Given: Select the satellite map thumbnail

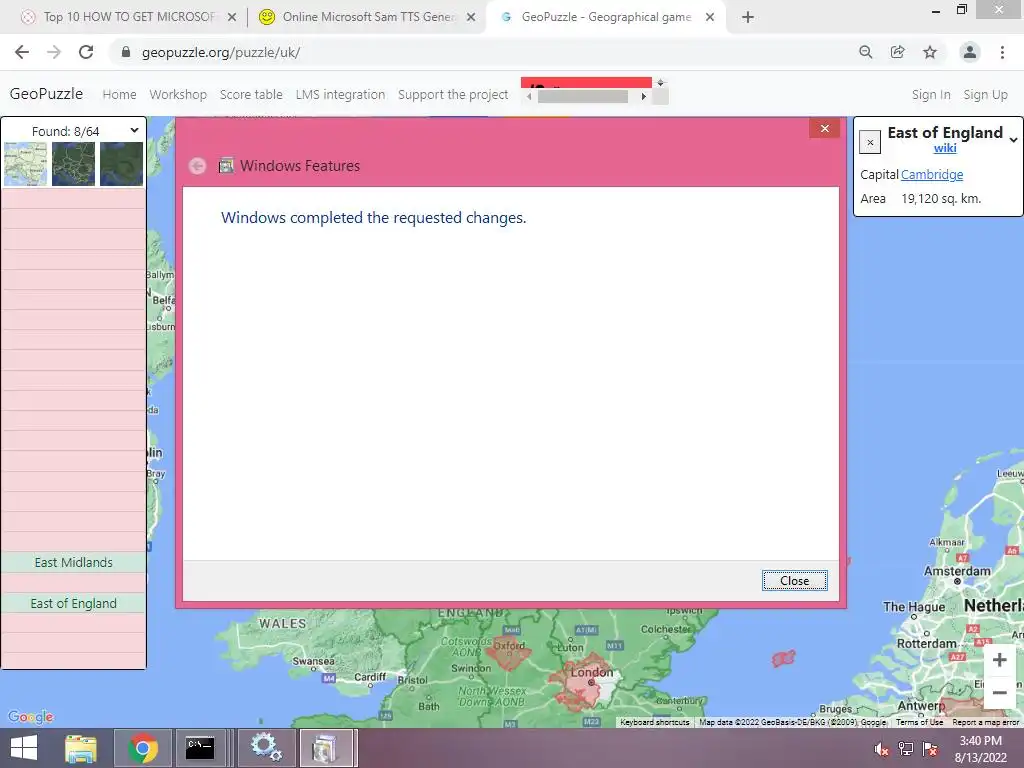Looking at the screenshot, I should coord(121,164).
